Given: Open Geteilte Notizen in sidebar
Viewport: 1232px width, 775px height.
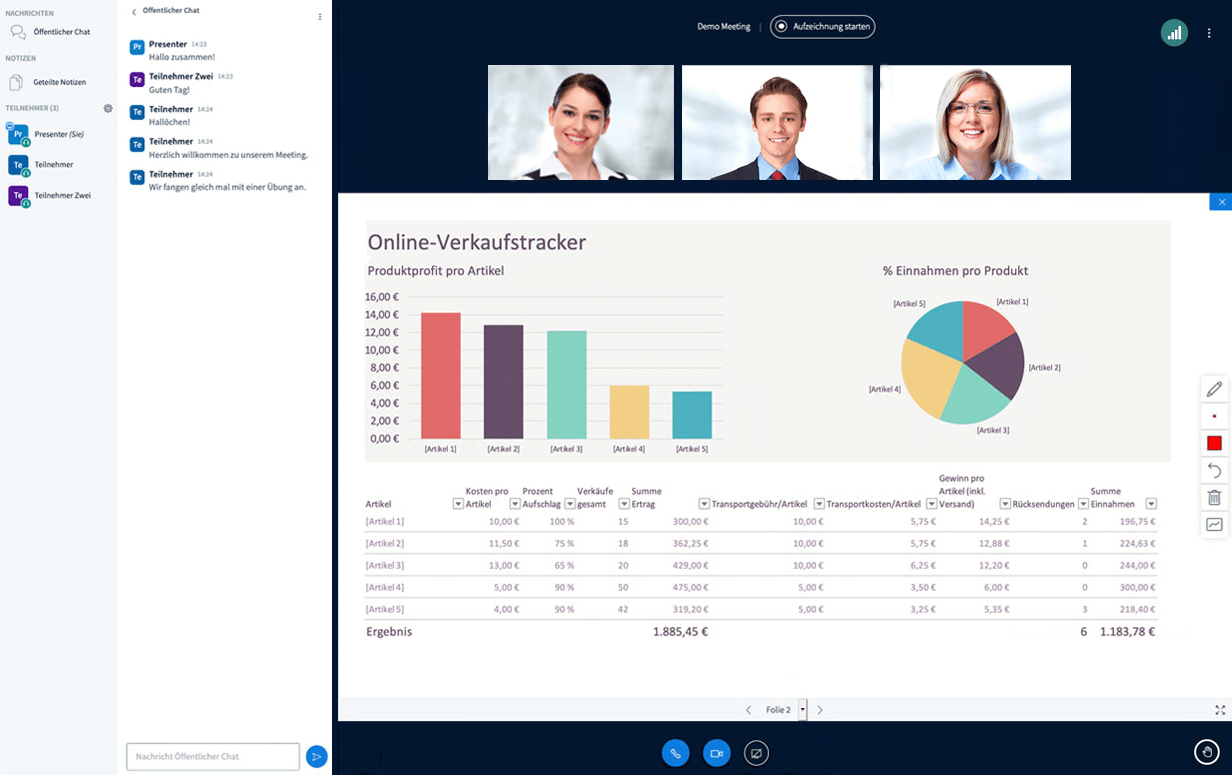Looking at the screenshot, I should [x=59, y=82].
